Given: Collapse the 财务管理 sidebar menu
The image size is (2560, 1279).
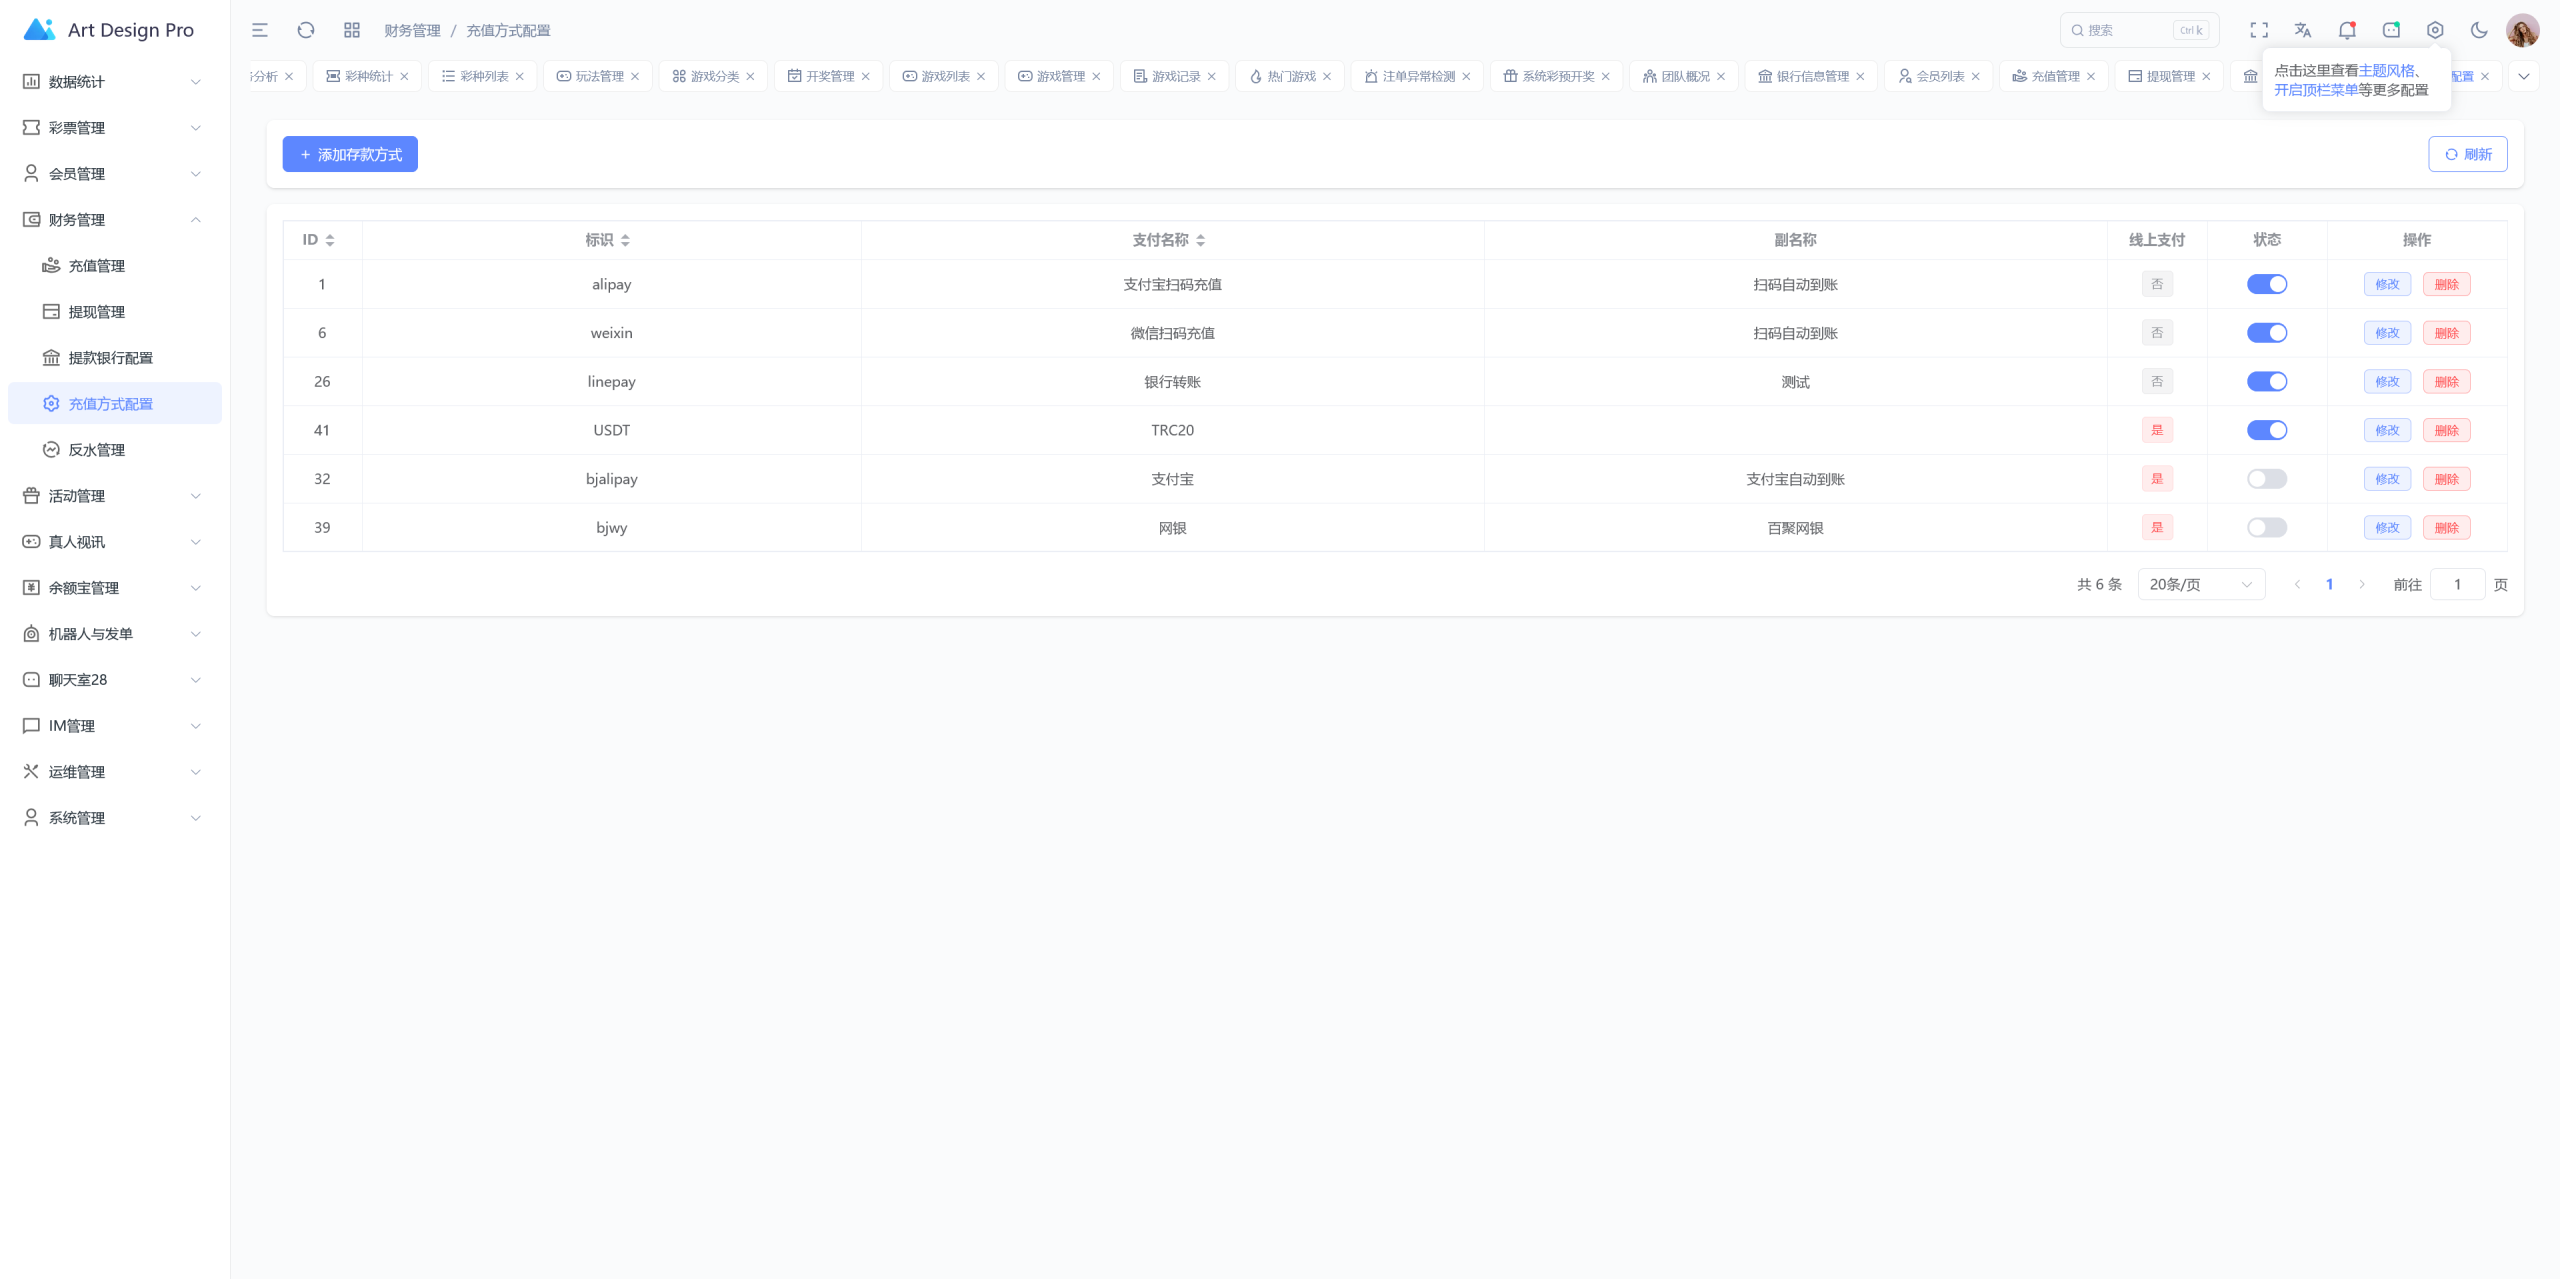Looking at the screenshot, I should pyautogui.click(x=115, y=220).
